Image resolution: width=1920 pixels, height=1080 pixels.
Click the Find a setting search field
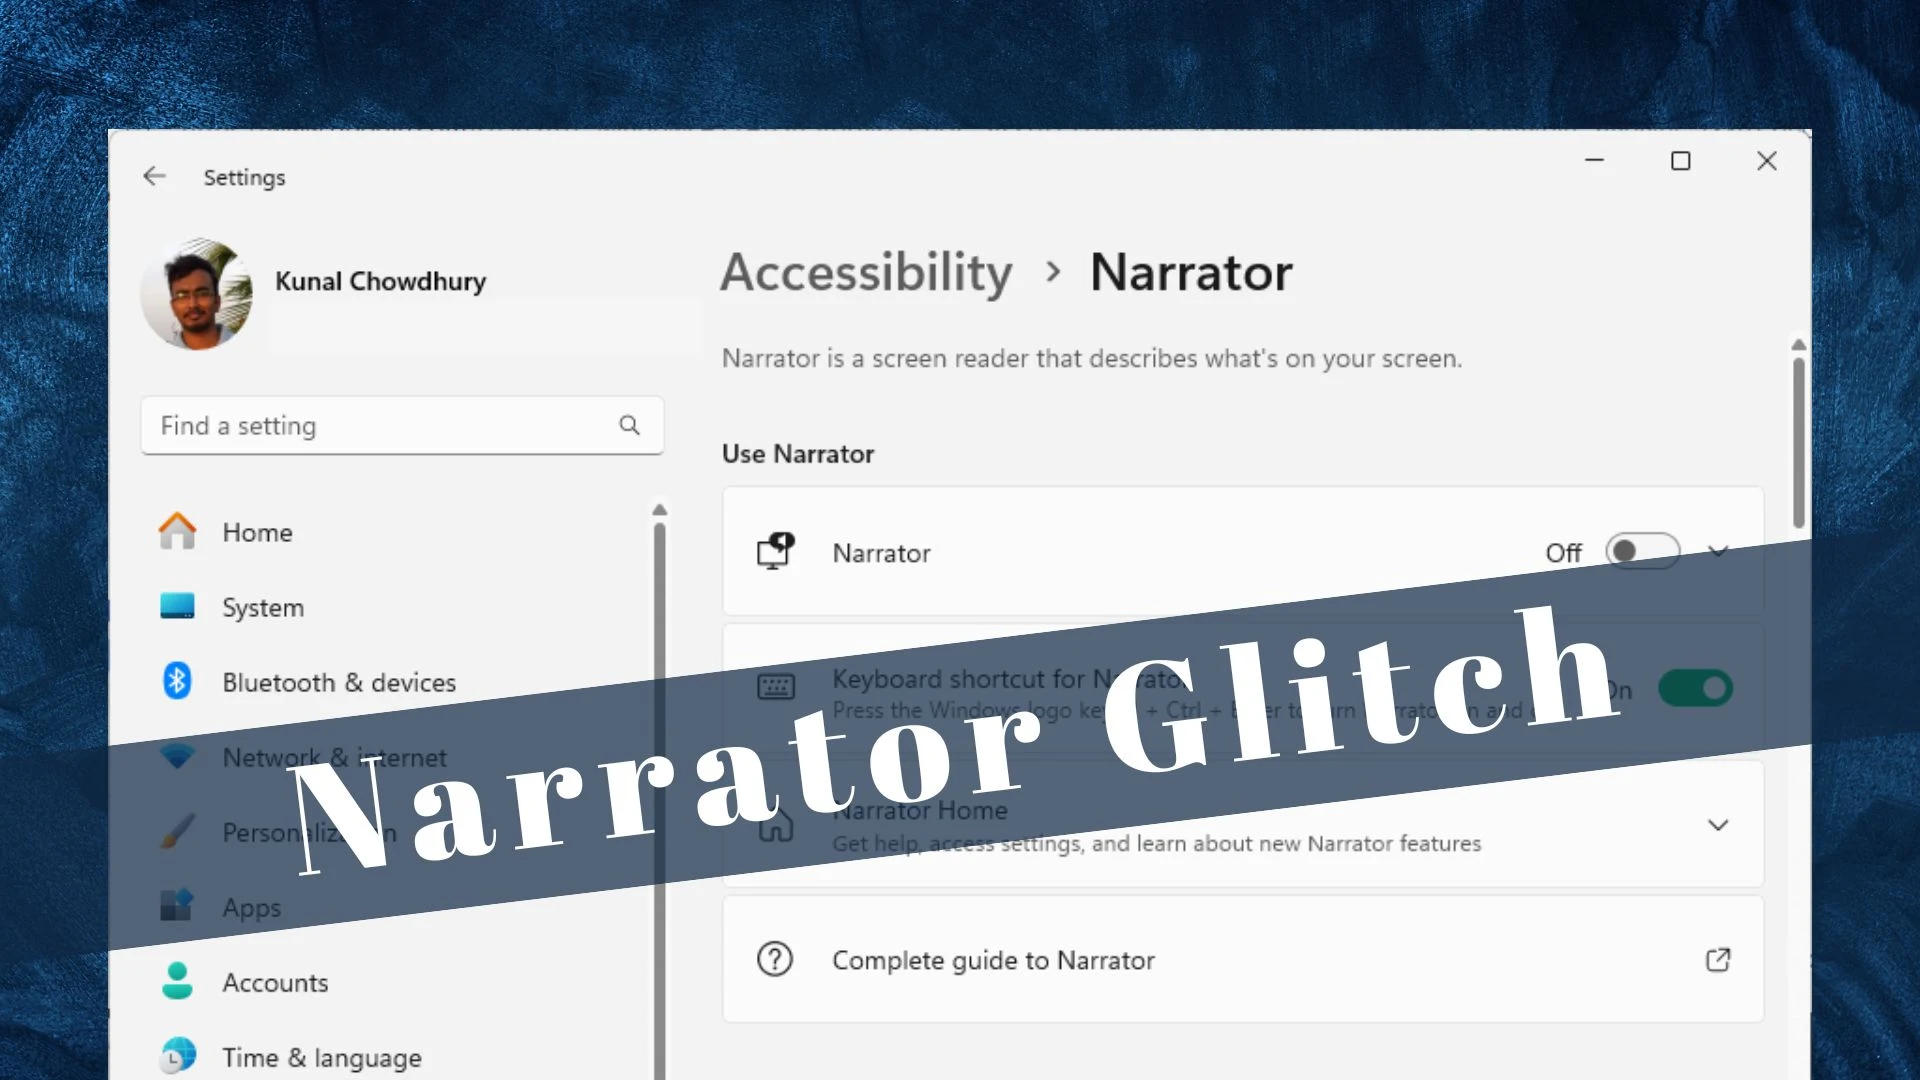click(x=390, y=425)
